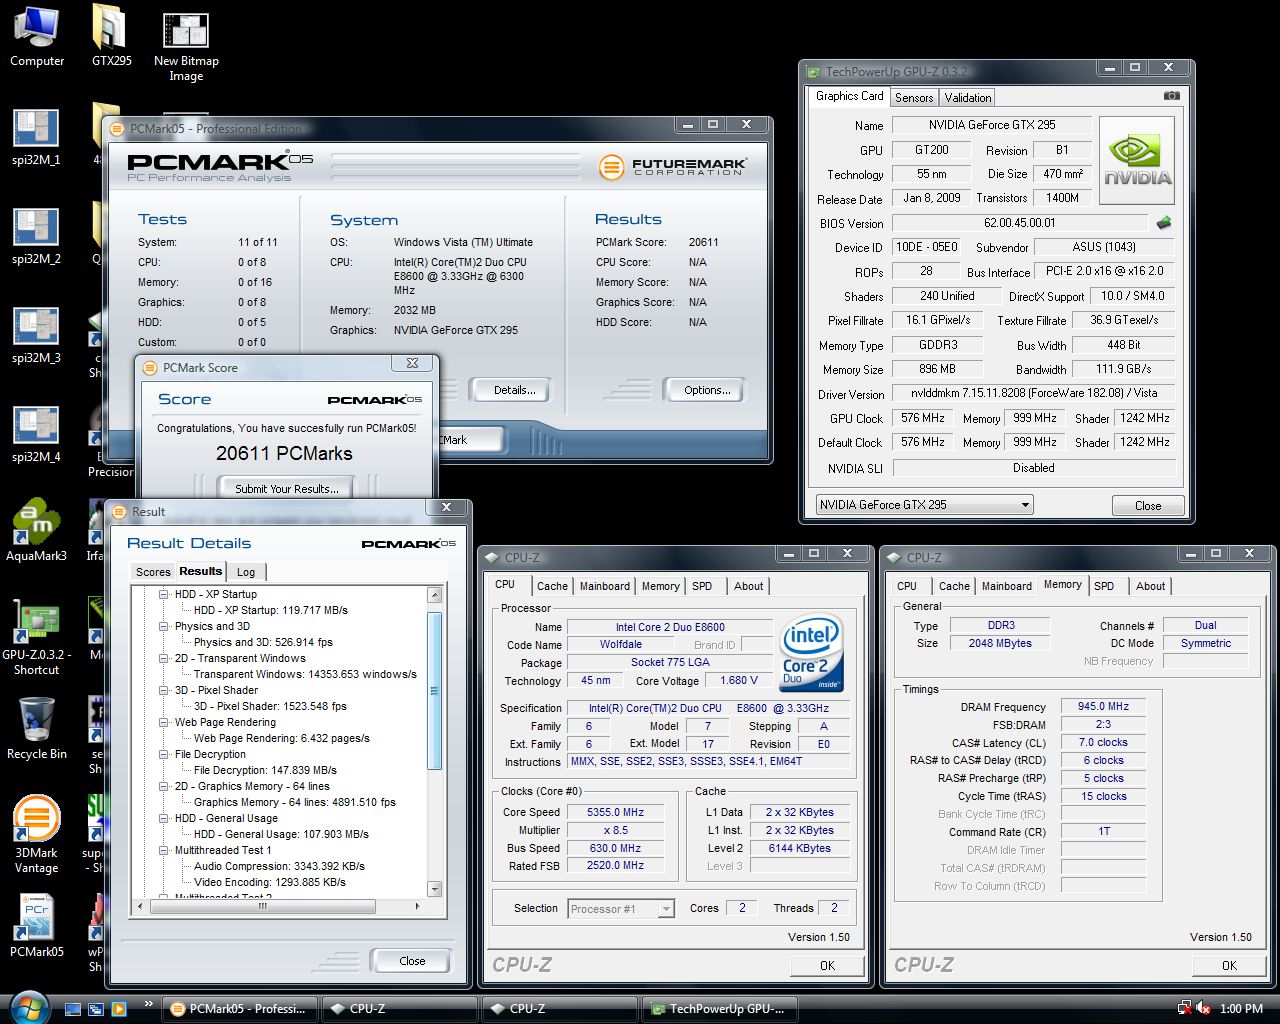
Task: Click DRAM Frequency value field
Action: 1103,706
